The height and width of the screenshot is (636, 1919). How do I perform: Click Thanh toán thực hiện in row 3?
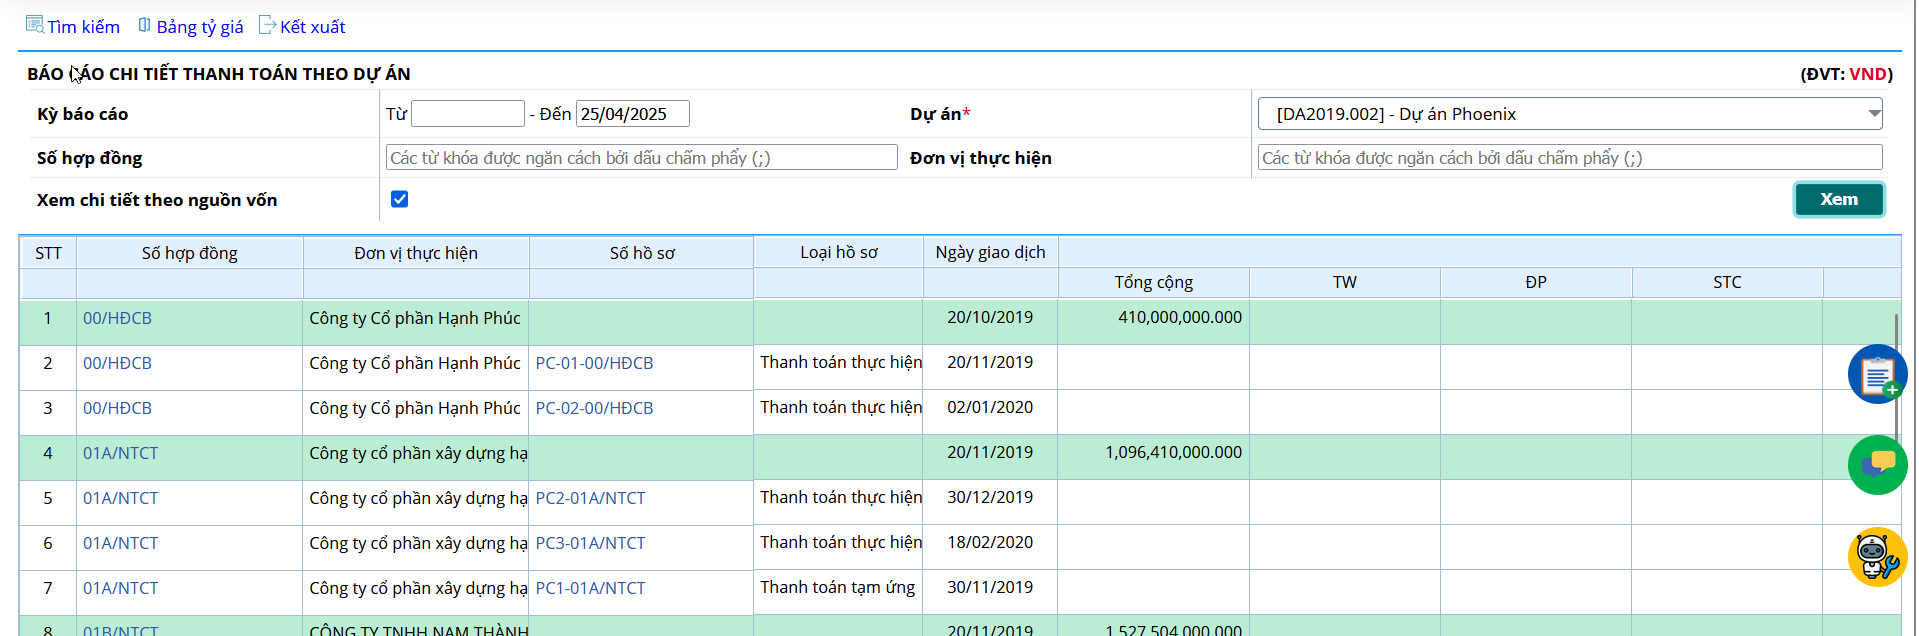click(841, 407)
